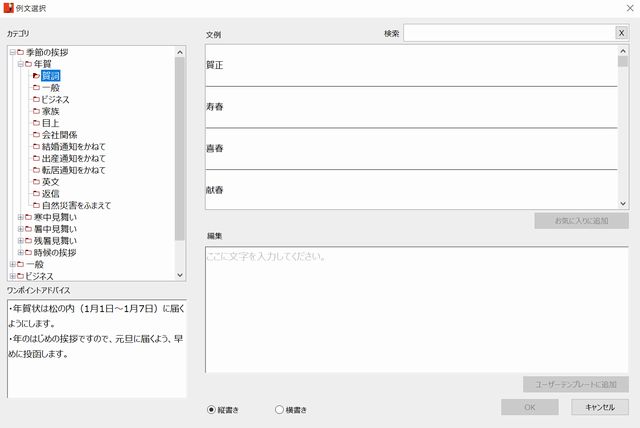Click the category tree scrollbar down arrow
Viewport: 640px width, 428px height.
pos(180,274)
